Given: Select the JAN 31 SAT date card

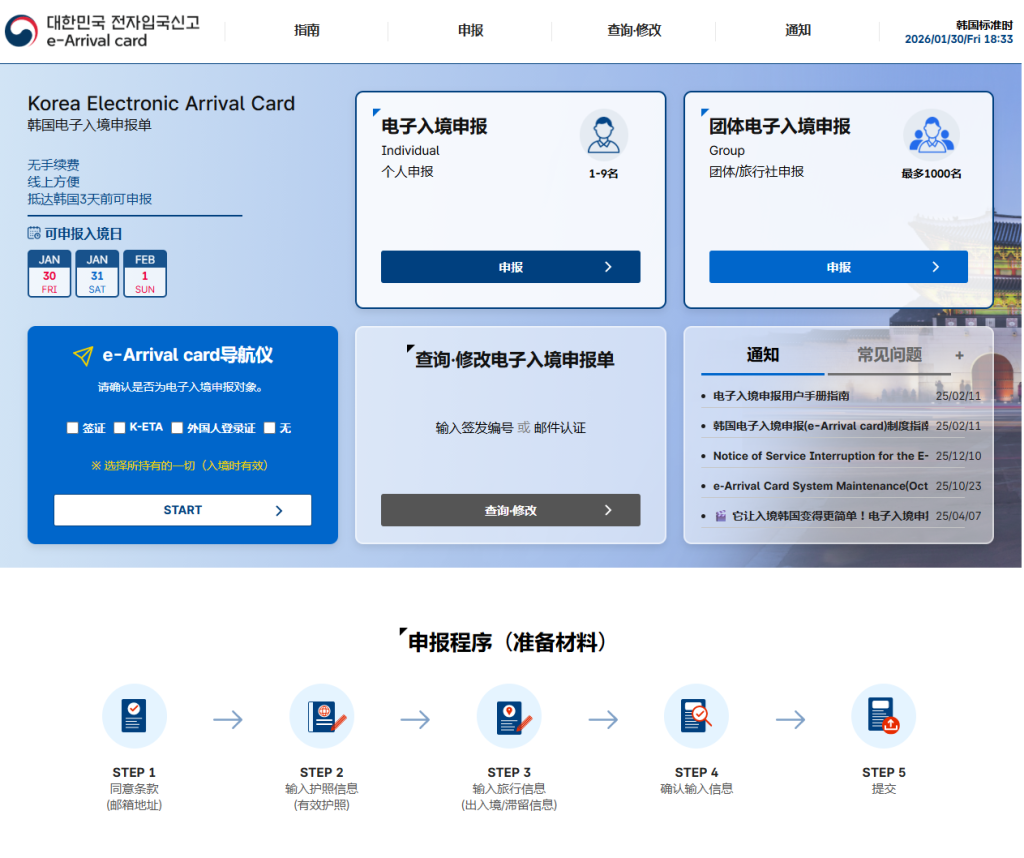Looking at the screenshot, I should coord(97,273).
